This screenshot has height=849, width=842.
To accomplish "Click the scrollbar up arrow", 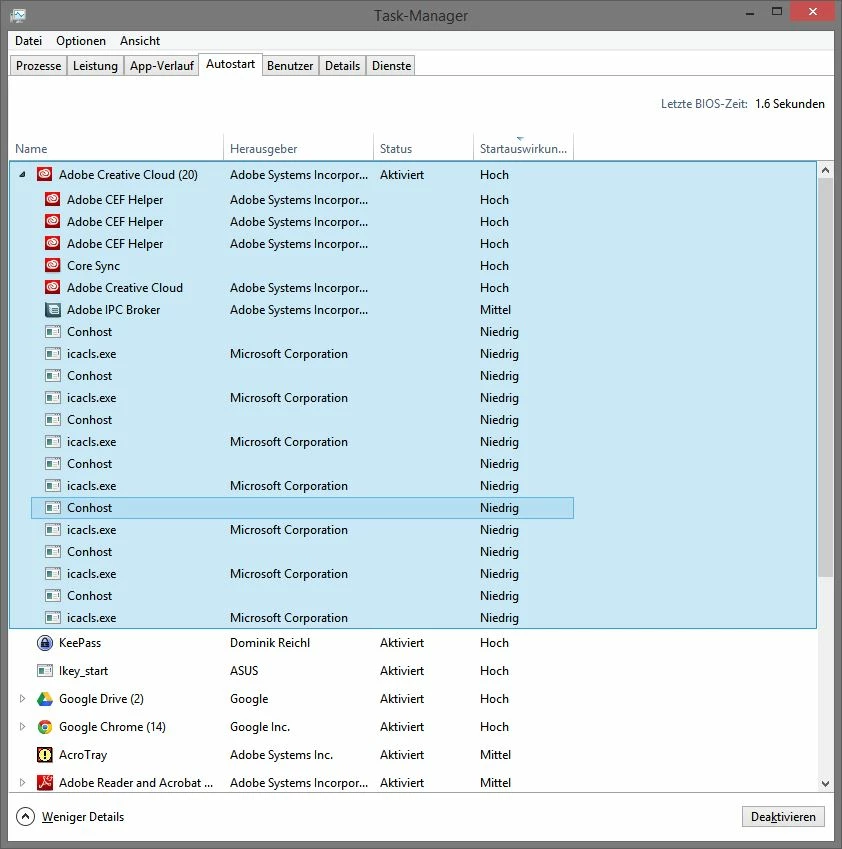I will 825,171.
